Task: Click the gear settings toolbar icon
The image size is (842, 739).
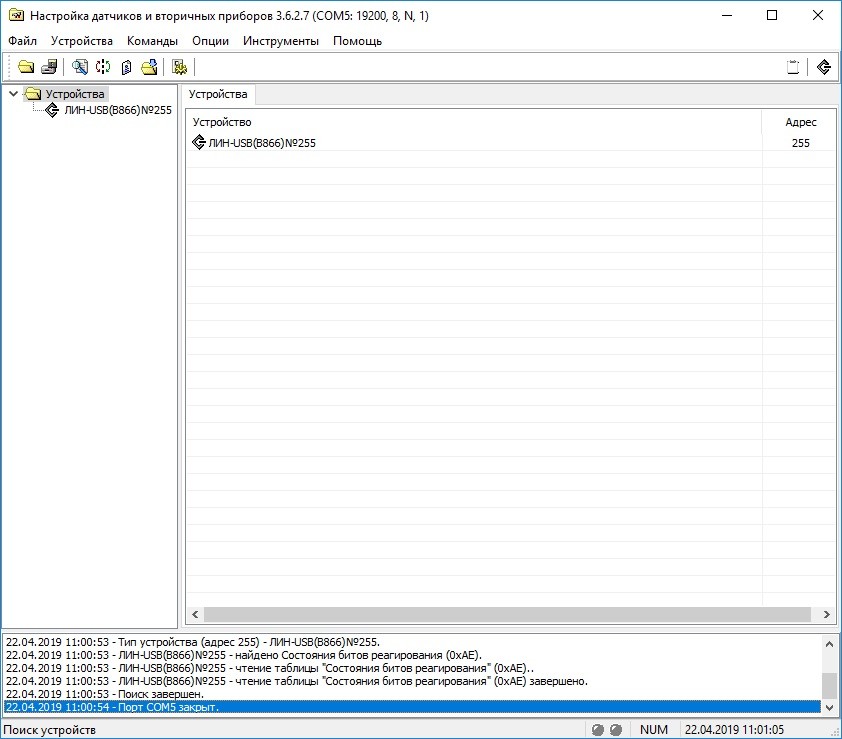Action: 179,67
